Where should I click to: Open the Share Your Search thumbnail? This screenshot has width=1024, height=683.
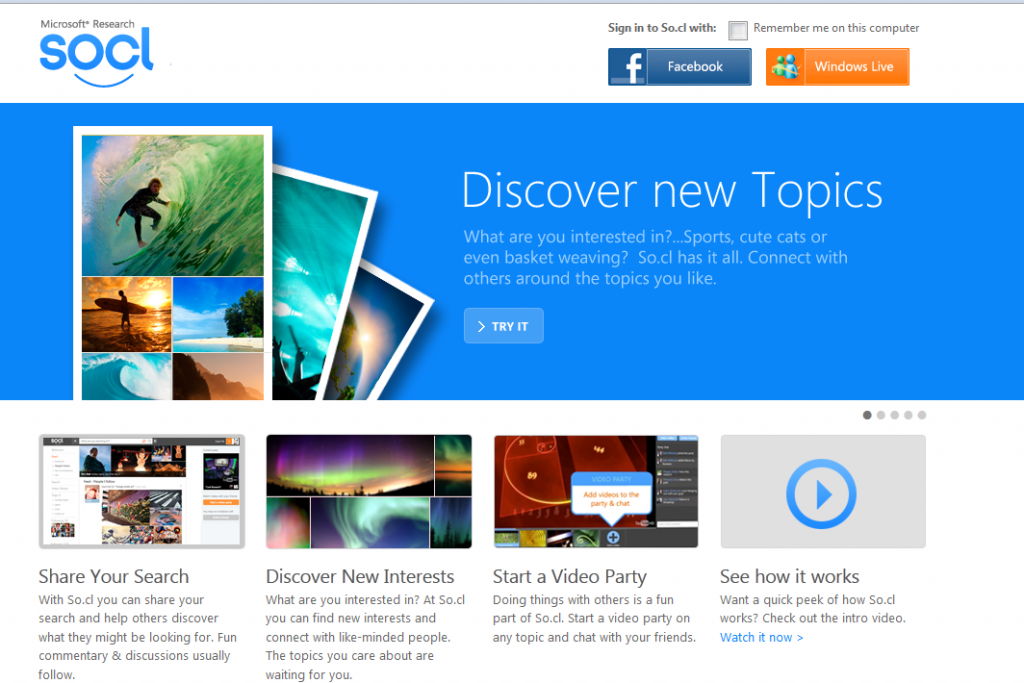pos(142,492)
